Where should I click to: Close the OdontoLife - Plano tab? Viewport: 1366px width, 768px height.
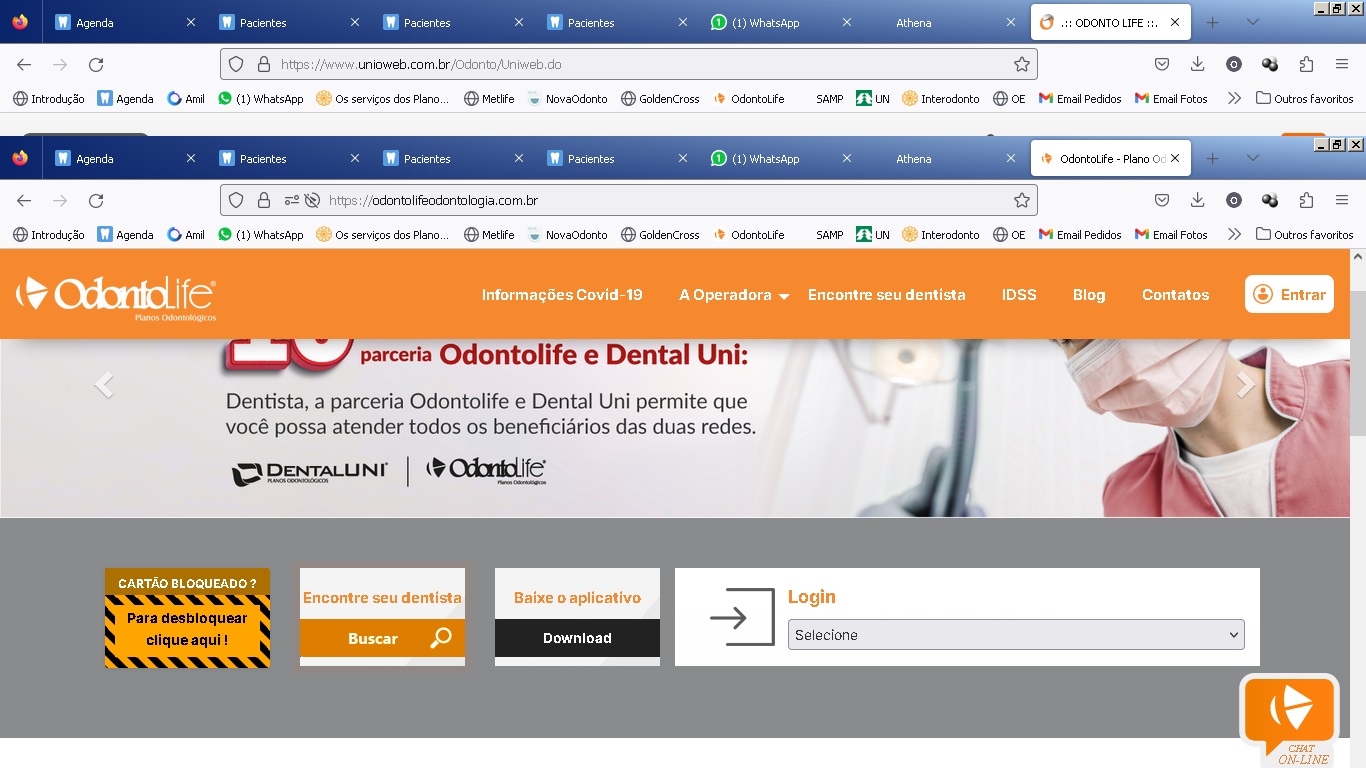pyautogui.click(x=1175, y=158)
